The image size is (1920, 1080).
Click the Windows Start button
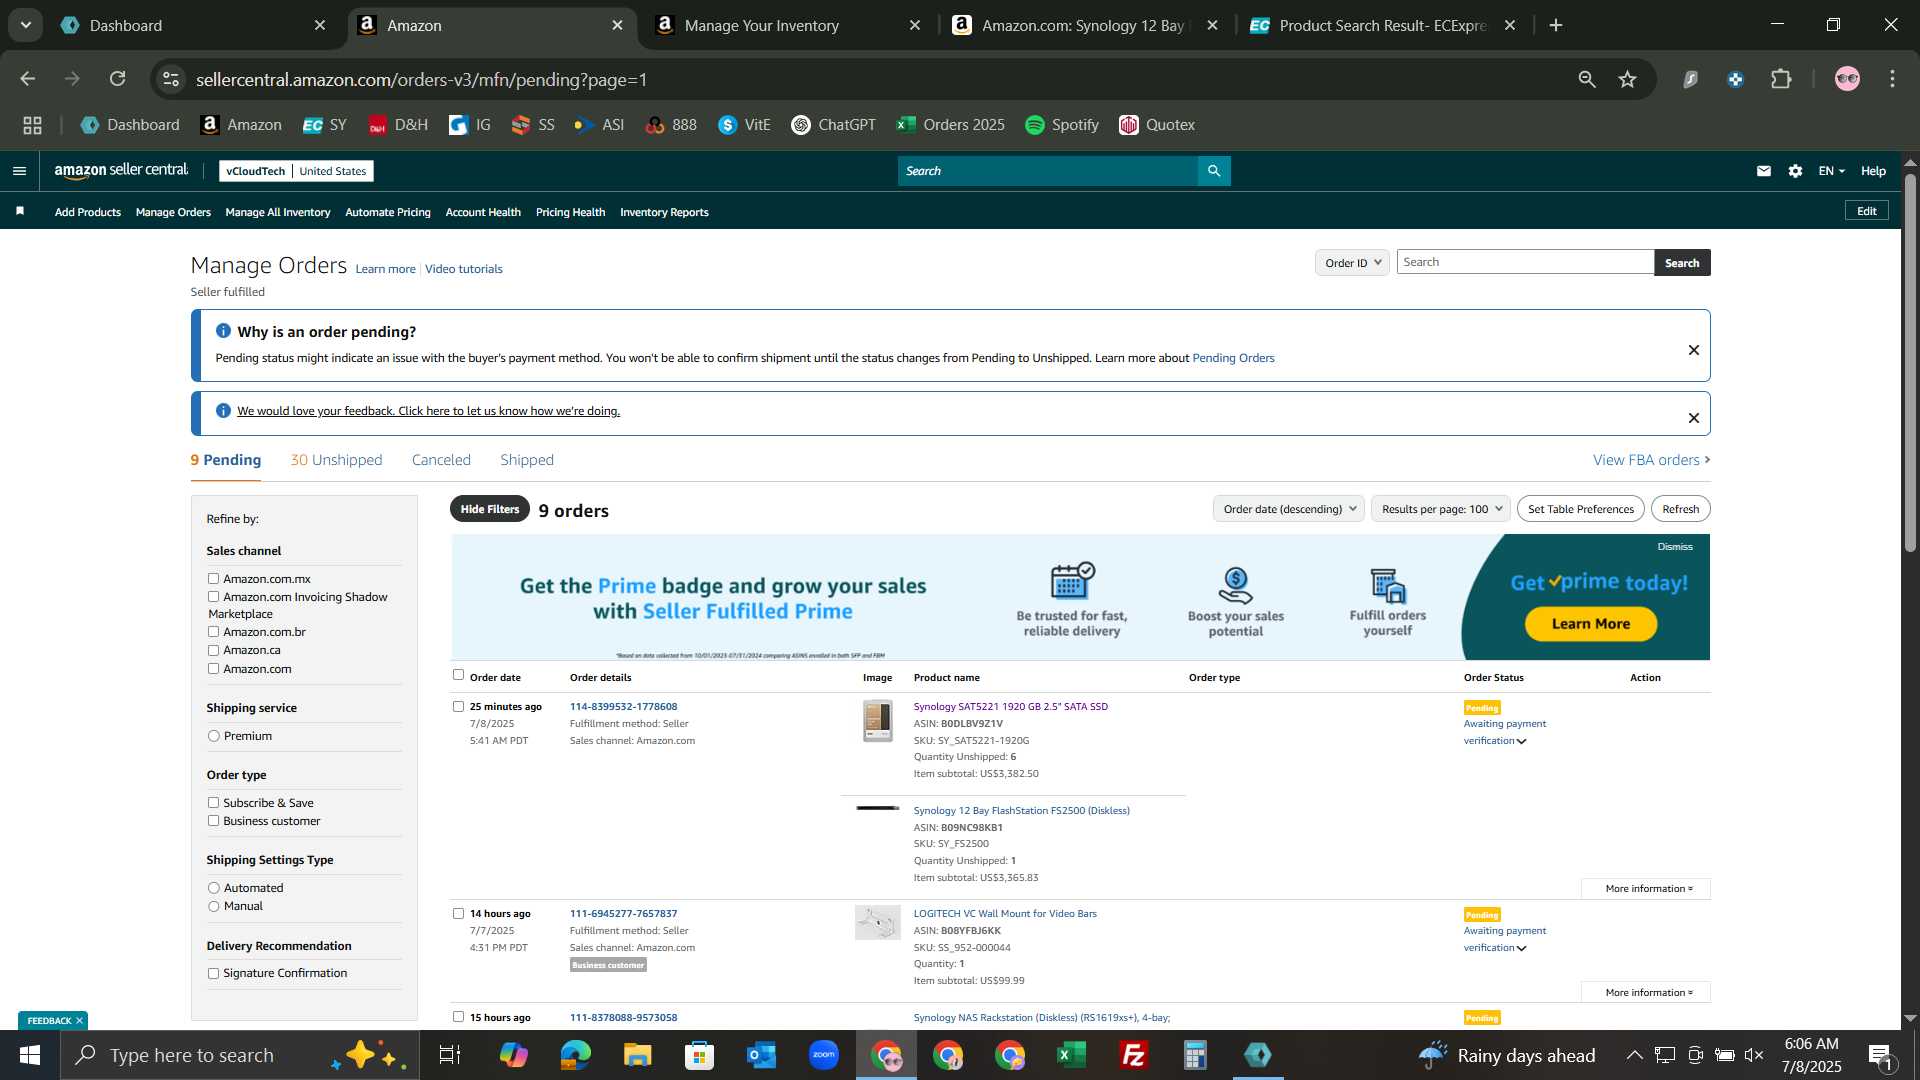(30, 1055)
